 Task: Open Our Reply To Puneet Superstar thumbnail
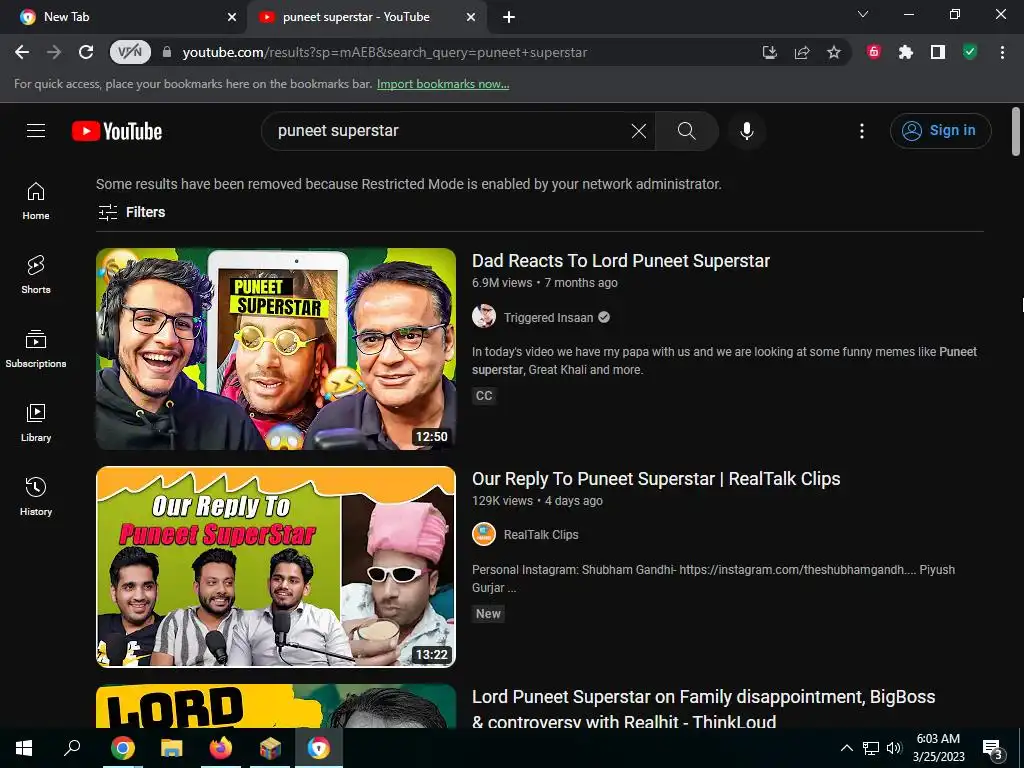[x=276, y=567]
